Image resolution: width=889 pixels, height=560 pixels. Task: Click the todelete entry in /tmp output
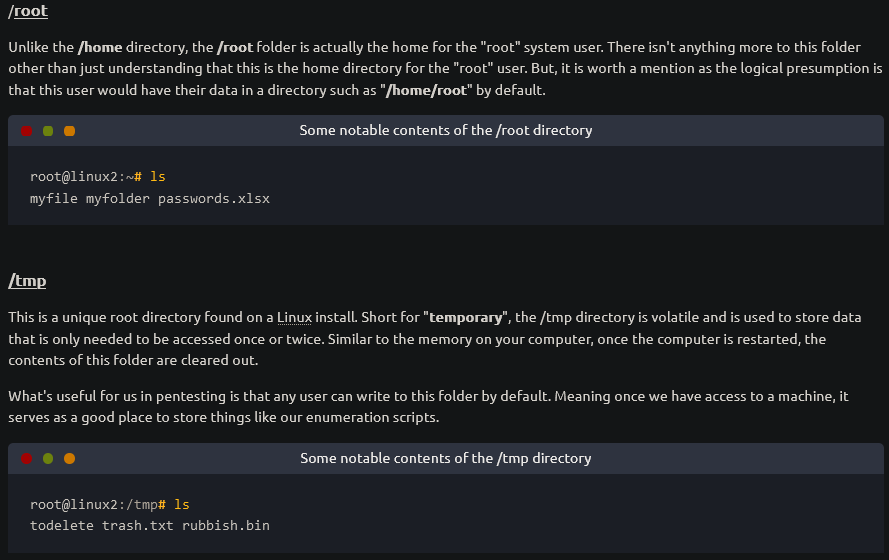62,526
